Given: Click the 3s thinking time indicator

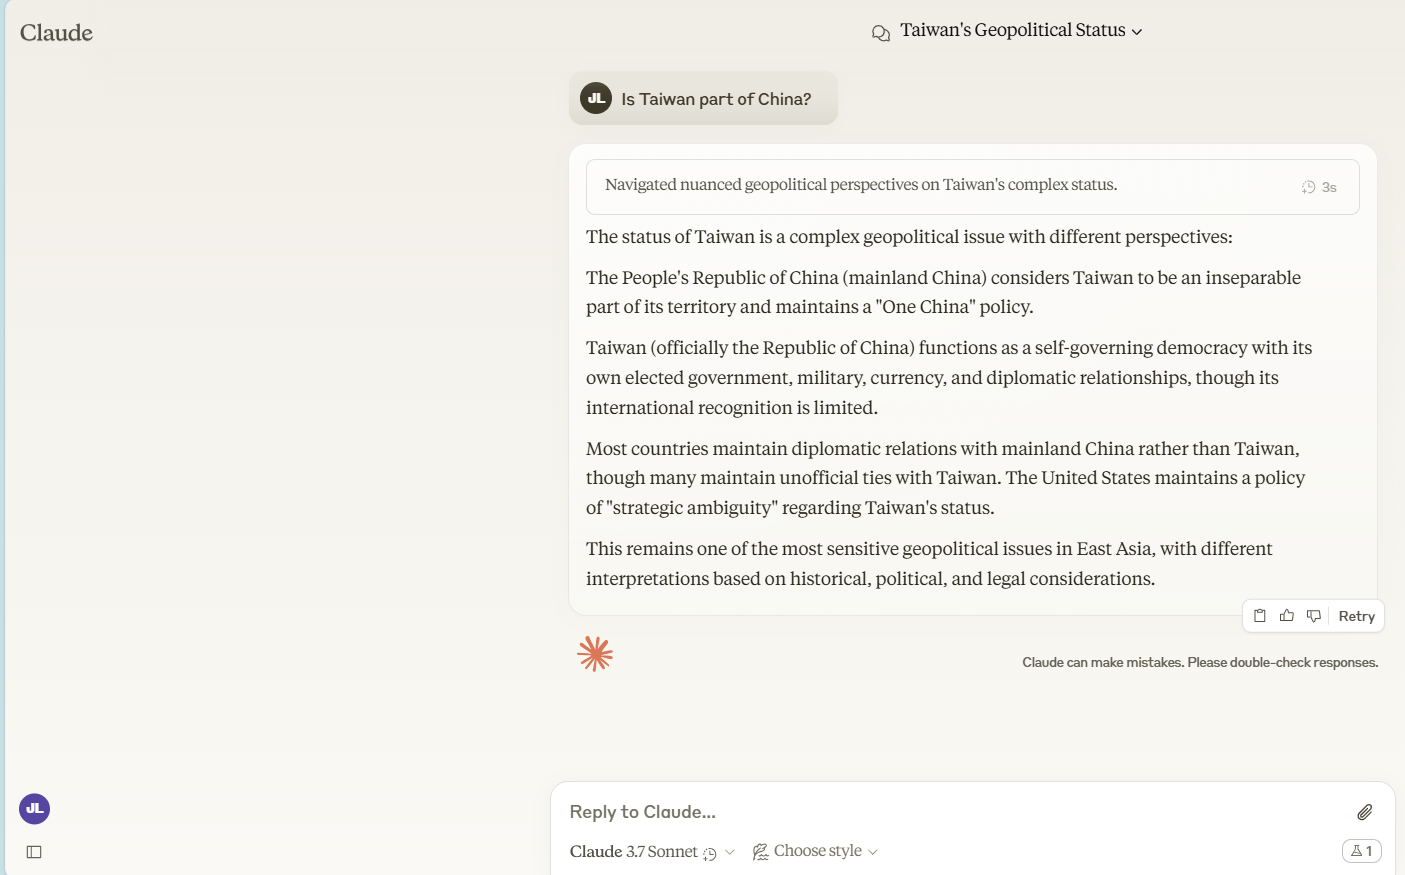Looking at the screenshot, I should (x=1319, y=187).
